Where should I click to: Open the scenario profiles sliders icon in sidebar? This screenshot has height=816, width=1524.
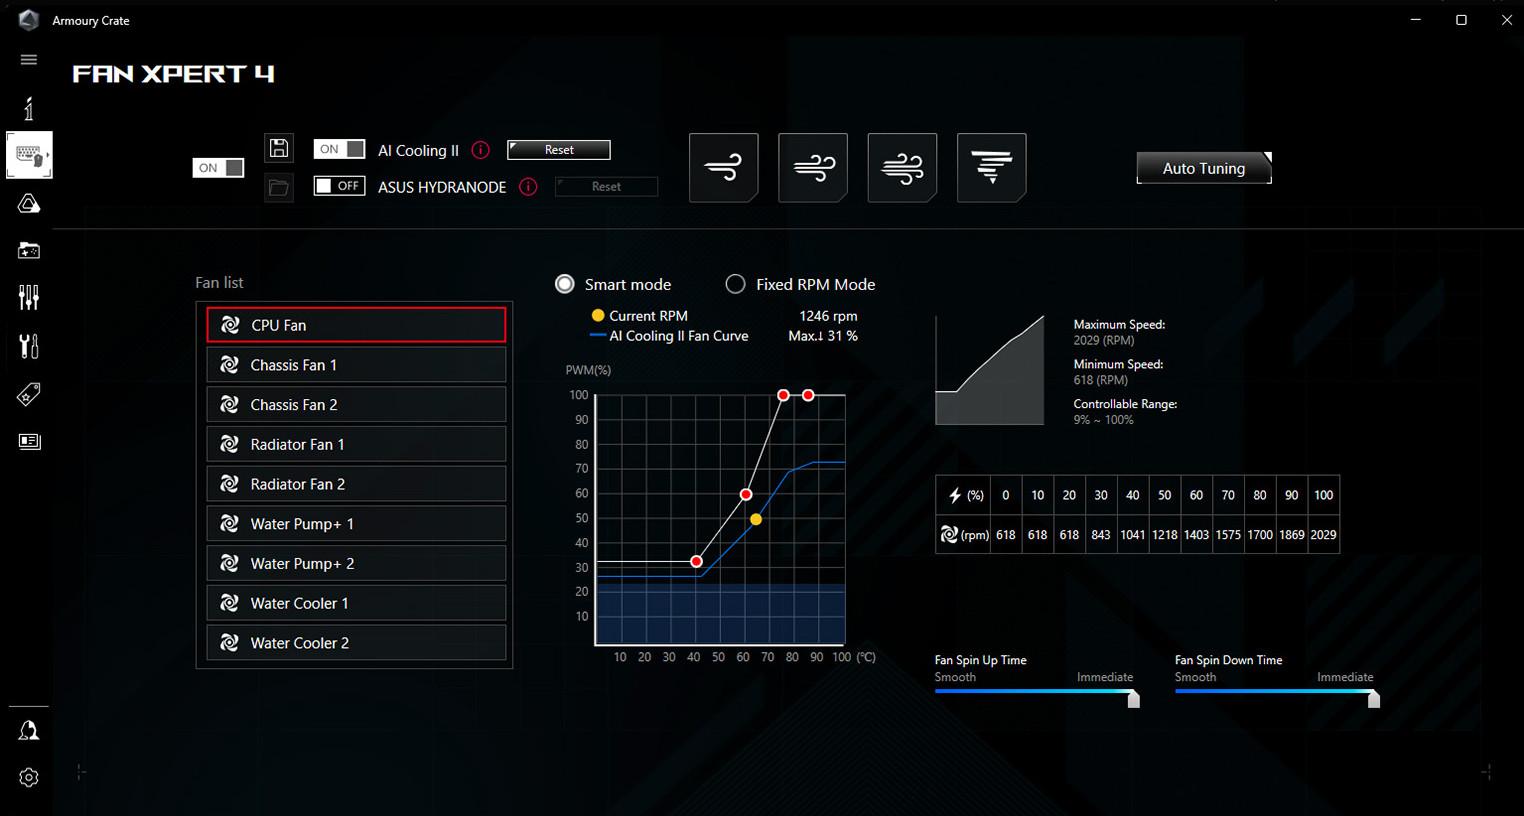point(29,297)
